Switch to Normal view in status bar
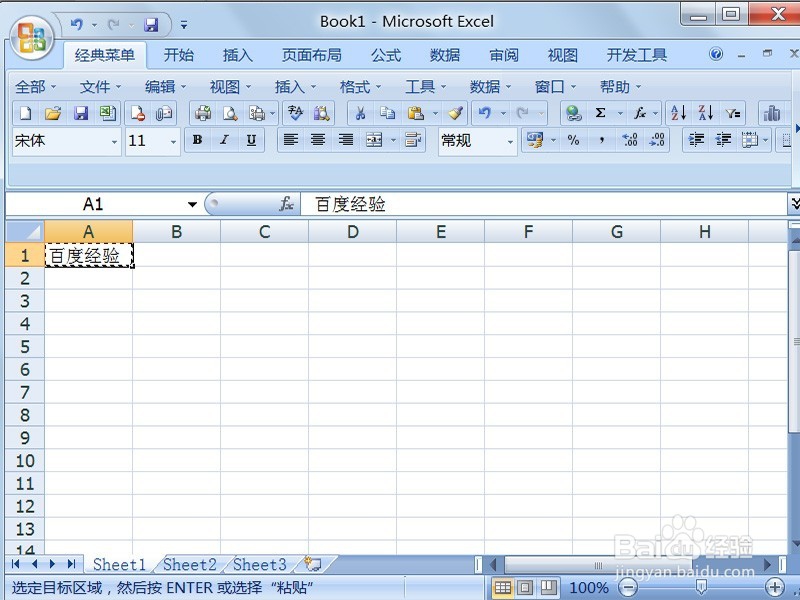The height and width of the screenshot is (600, 800). click(x=503, y=588)
